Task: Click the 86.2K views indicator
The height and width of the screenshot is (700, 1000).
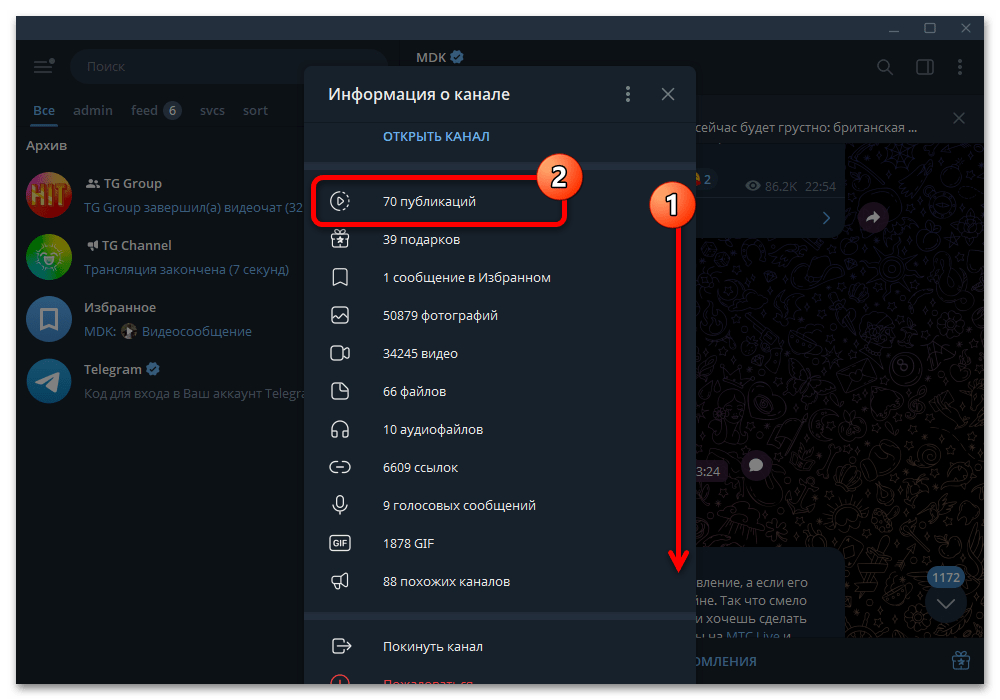Action: coord(771,186)
